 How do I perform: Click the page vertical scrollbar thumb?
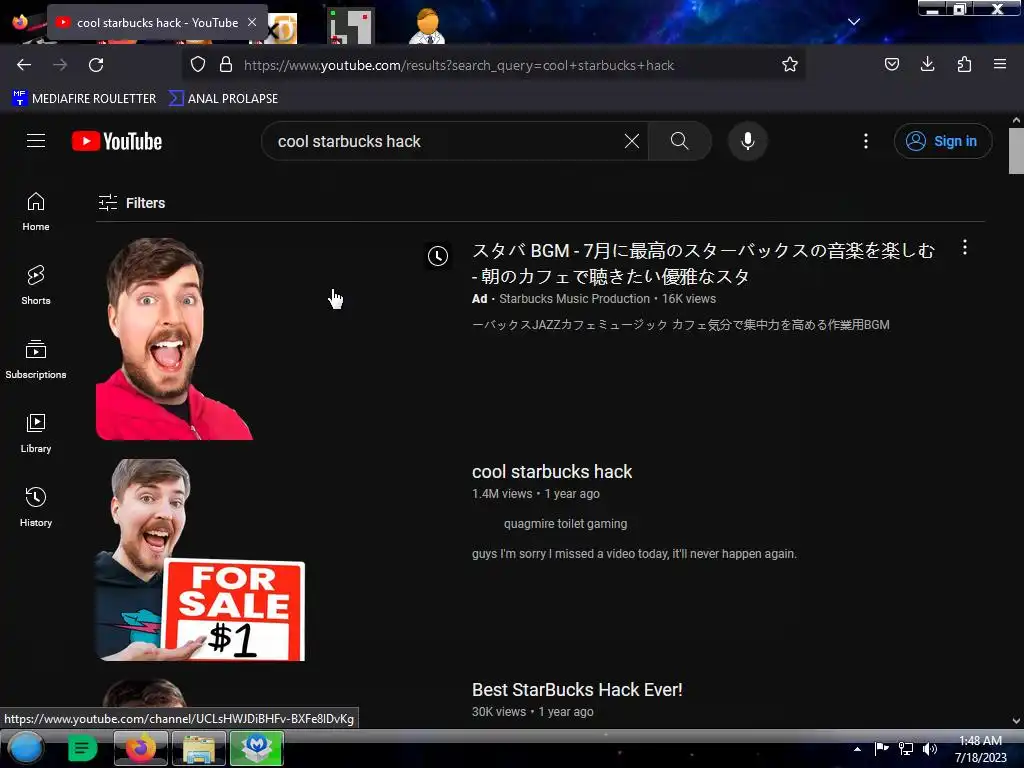pyautogui.click(x=1016, y=151)
